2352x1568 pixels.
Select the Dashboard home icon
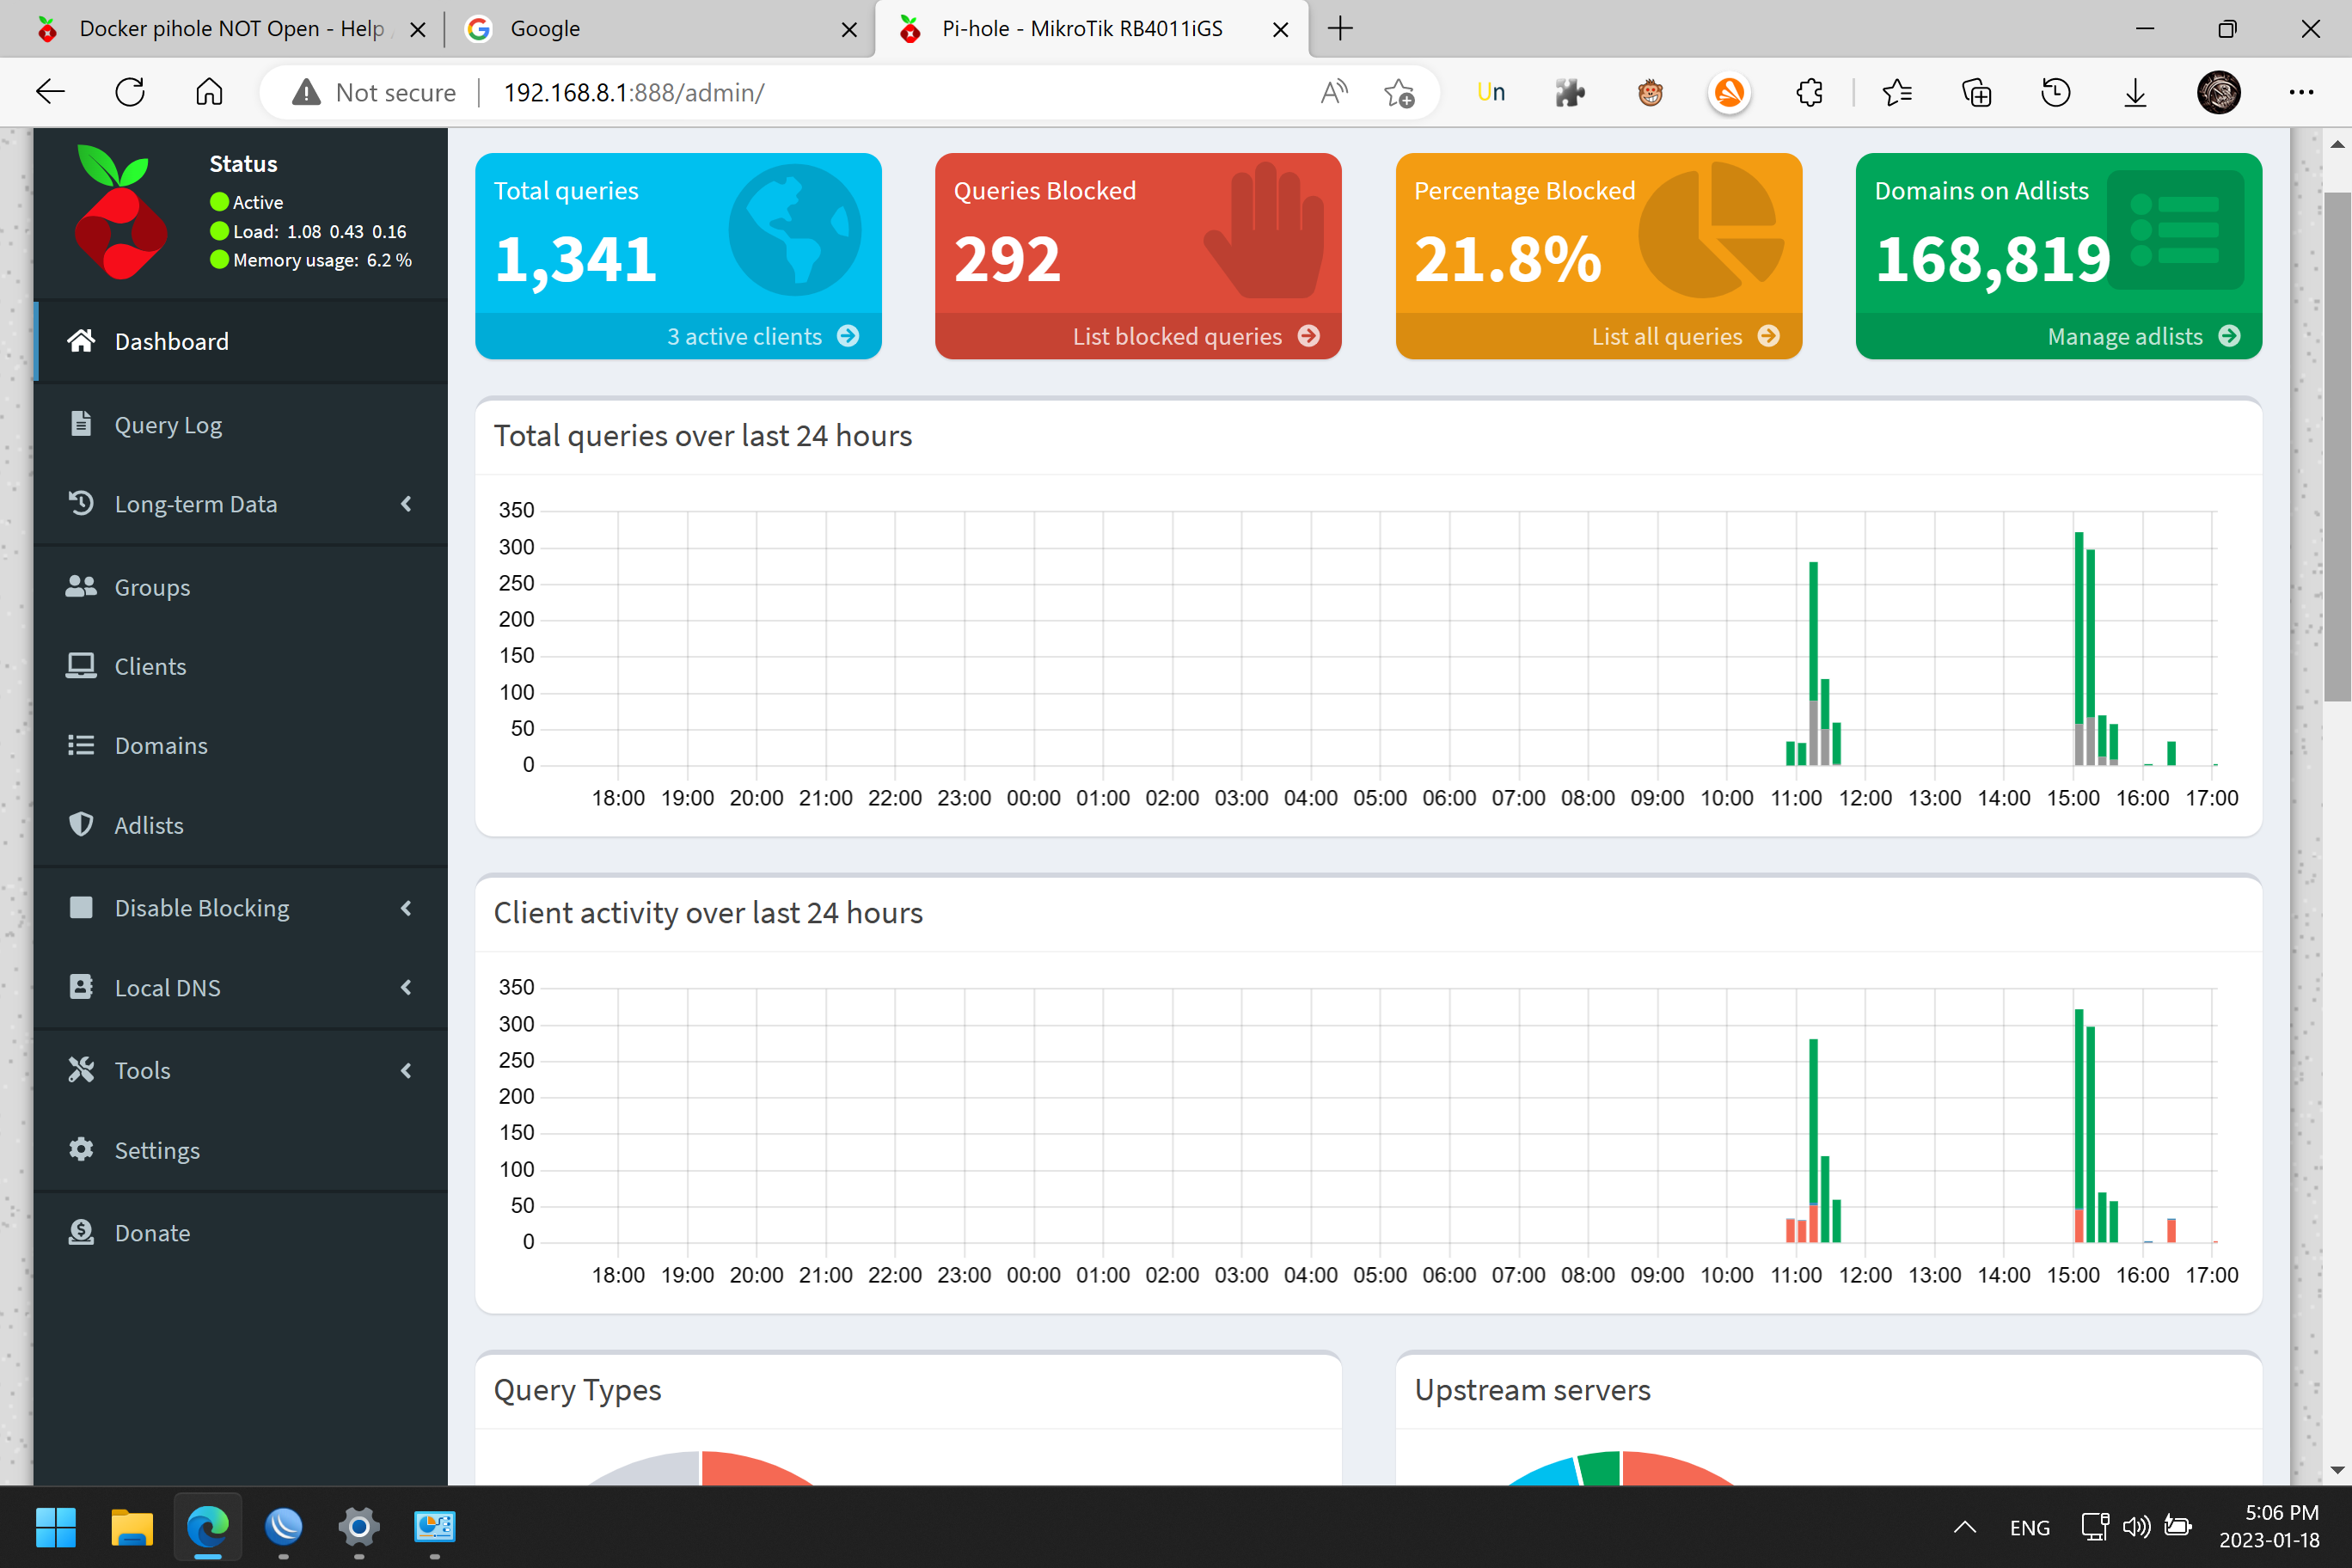click(81, 340)
